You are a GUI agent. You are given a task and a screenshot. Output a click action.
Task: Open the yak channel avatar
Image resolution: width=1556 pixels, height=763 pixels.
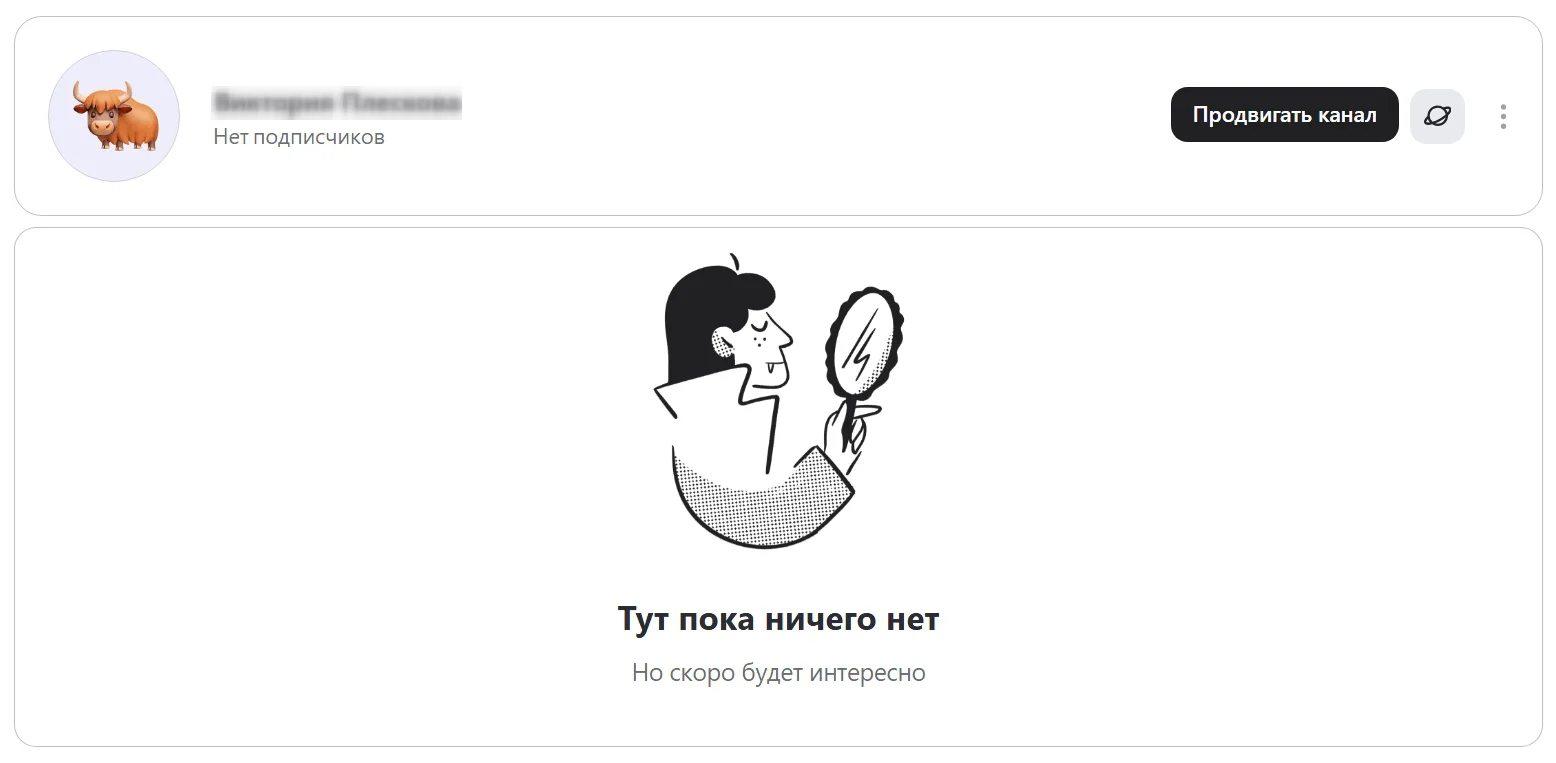tap(114, 116)
